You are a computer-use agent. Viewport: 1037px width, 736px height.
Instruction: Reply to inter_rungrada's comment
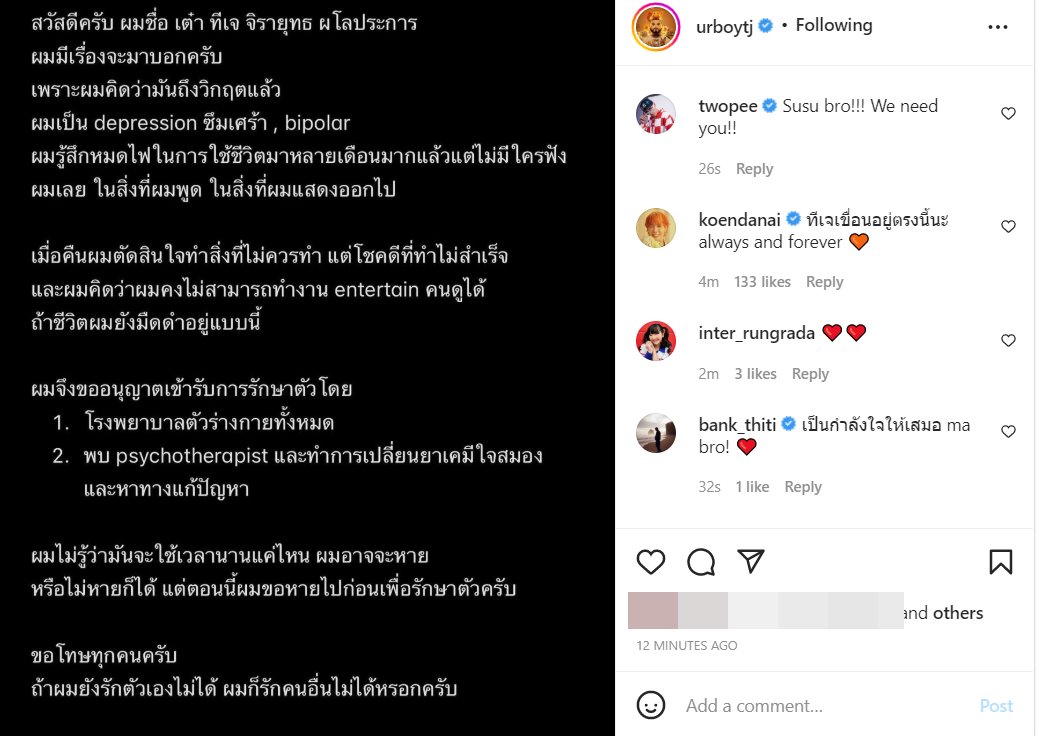(x=810, y=374)
